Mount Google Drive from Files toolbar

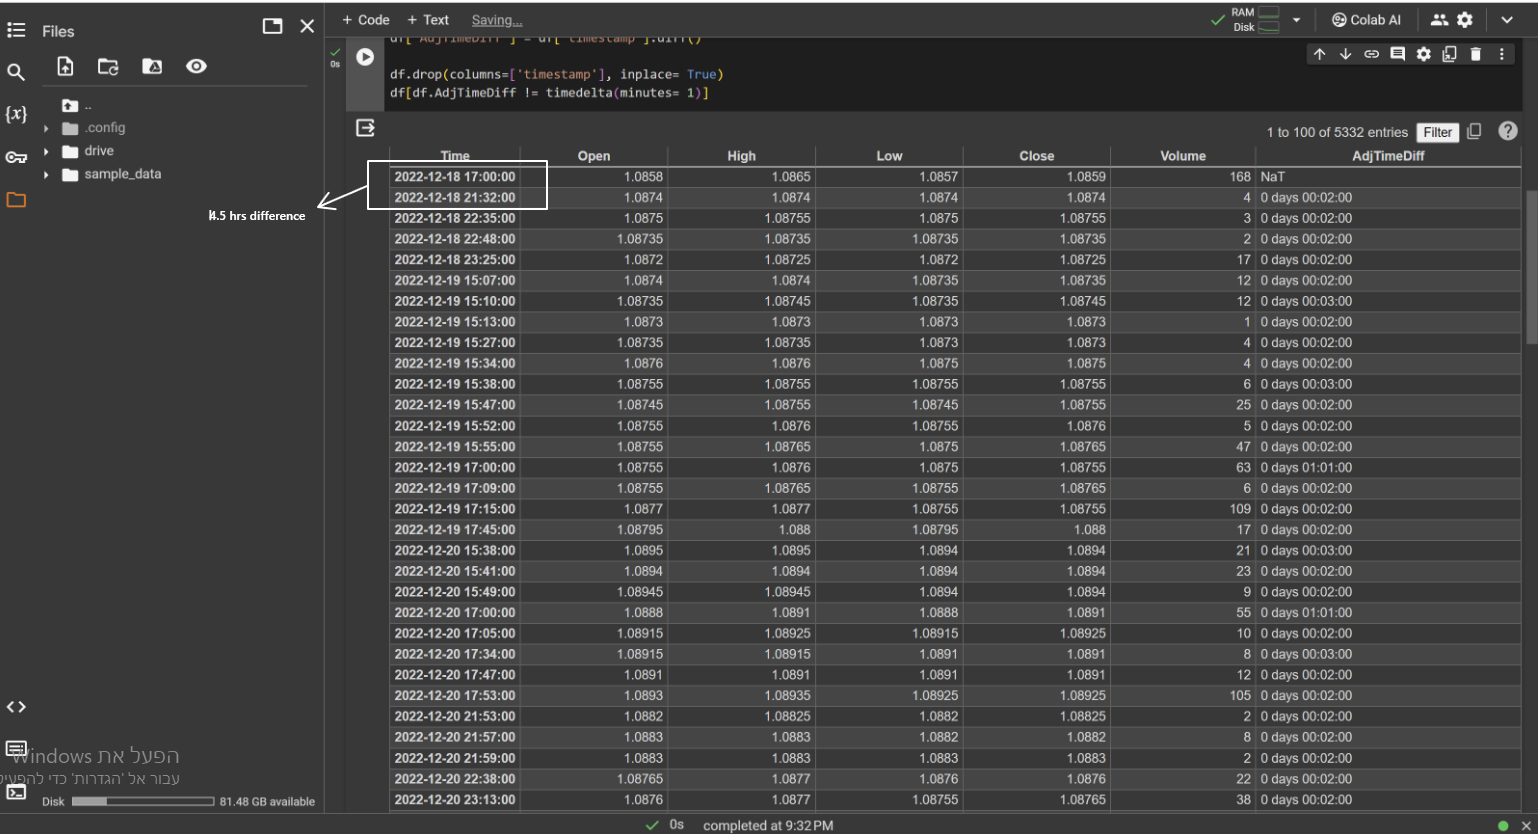pos(152,67)
